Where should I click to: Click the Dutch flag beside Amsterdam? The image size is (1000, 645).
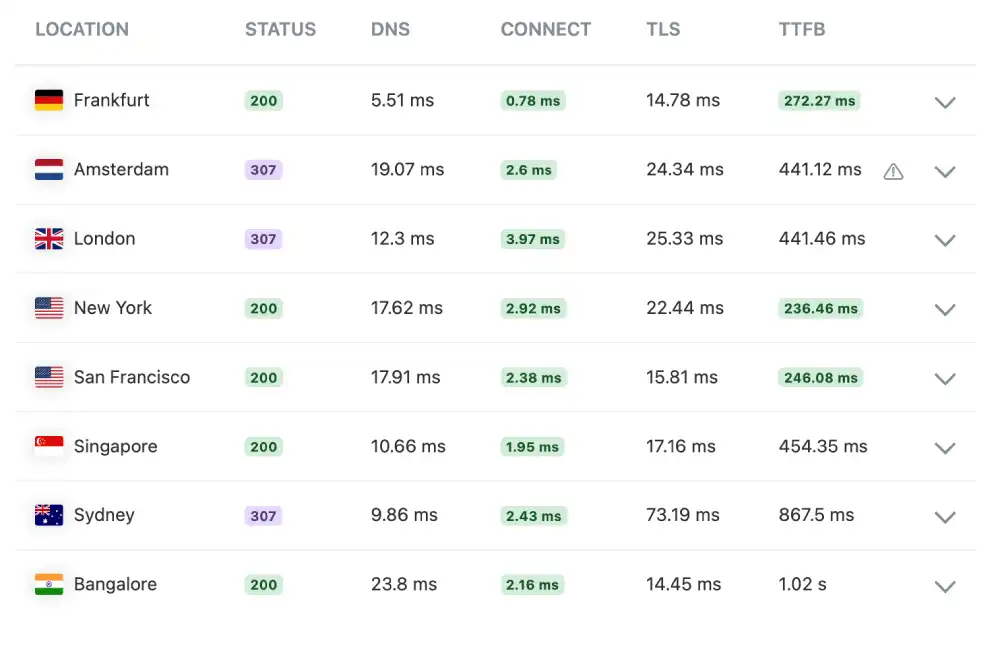click(48, 169)
